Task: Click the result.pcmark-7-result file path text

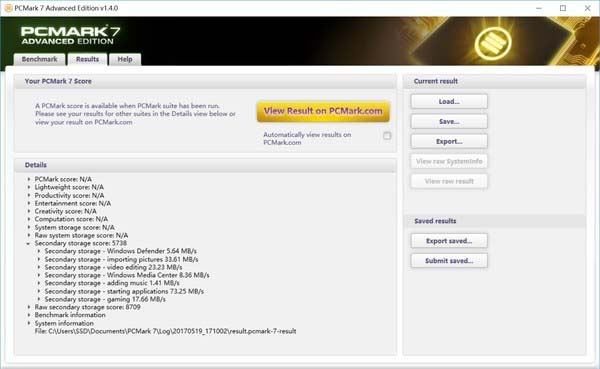Action: (165, 331)
